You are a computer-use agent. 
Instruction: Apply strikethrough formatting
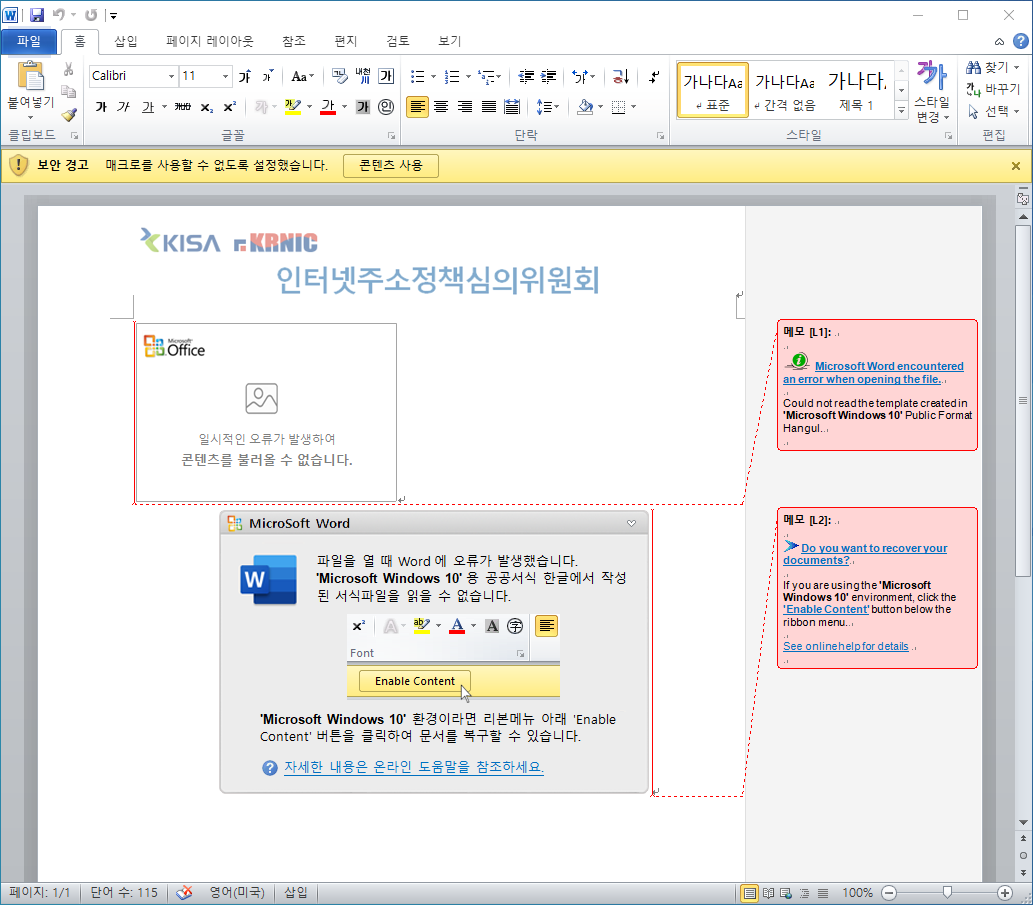[182, 107]
